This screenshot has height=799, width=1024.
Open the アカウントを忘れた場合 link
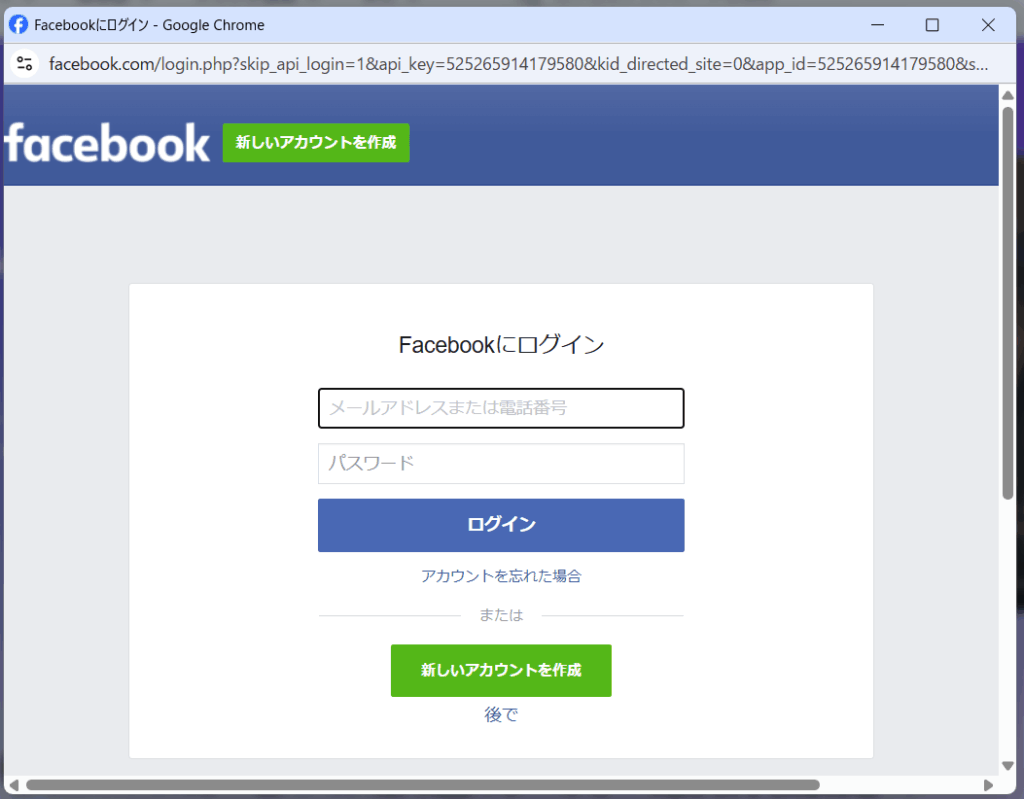click(x=501, y=576)
